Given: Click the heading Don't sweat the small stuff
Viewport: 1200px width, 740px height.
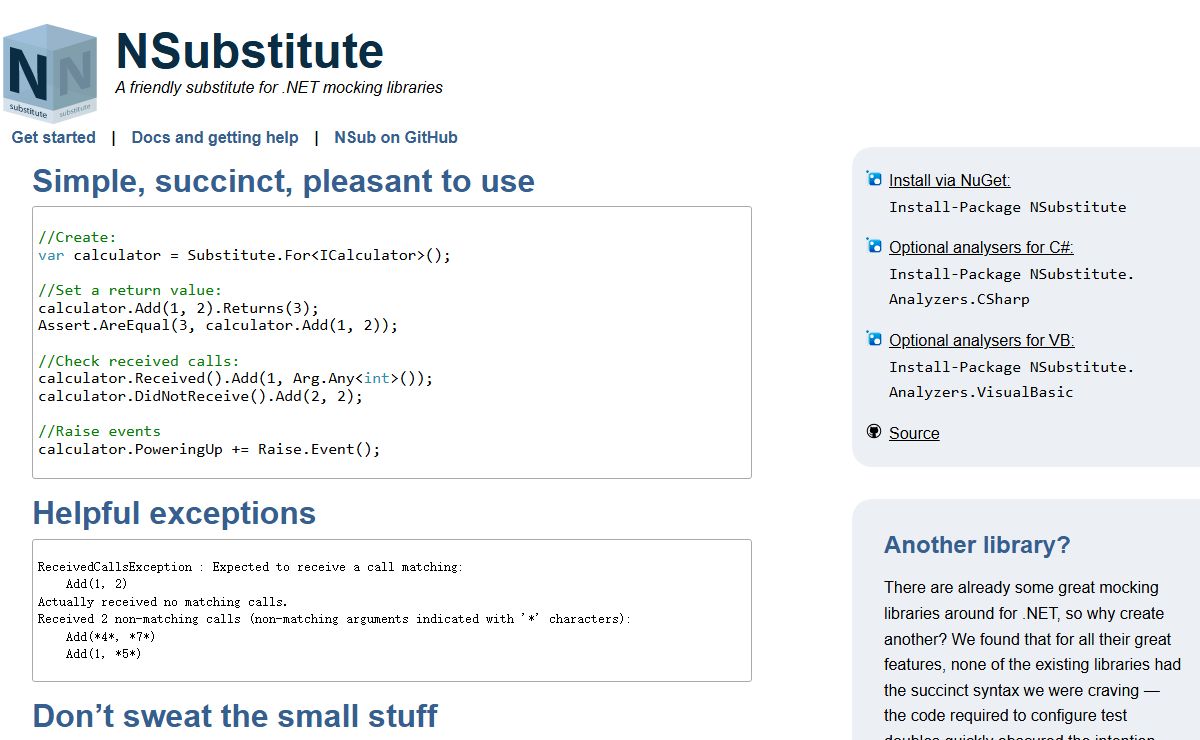Looking at the screenshot, I should [235, 716].
